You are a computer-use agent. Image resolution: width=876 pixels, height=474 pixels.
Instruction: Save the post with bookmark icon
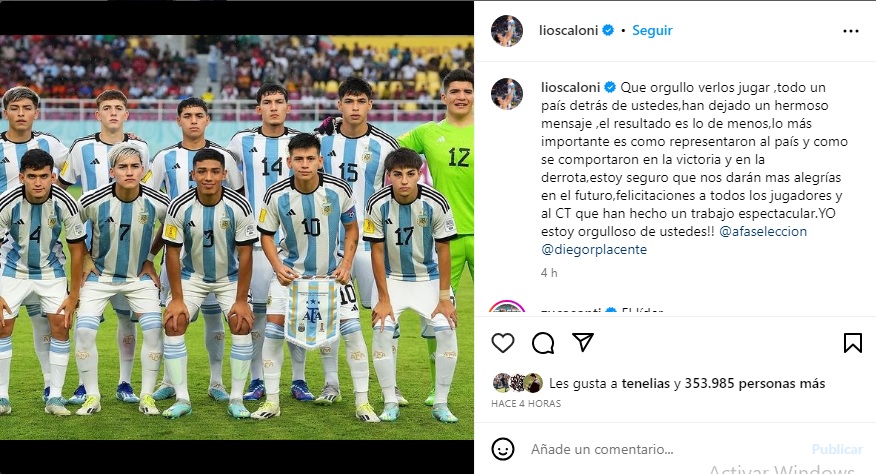point(853,343)
